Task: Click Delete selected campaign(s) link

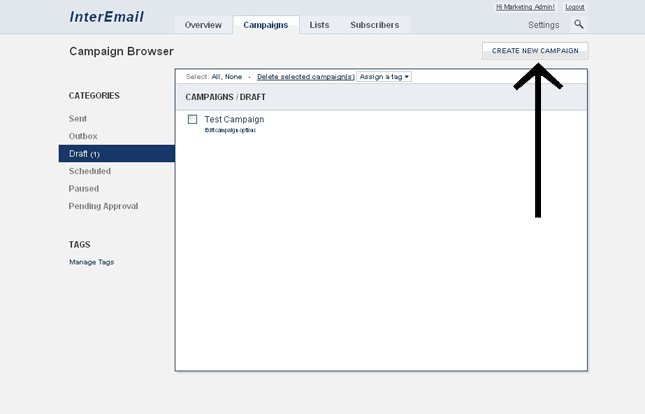Action: click(305, 76)
